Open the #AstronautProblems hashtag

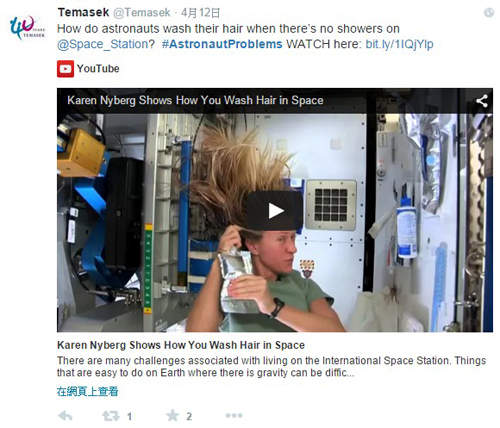pyautogui.click(x=222, y=44)
